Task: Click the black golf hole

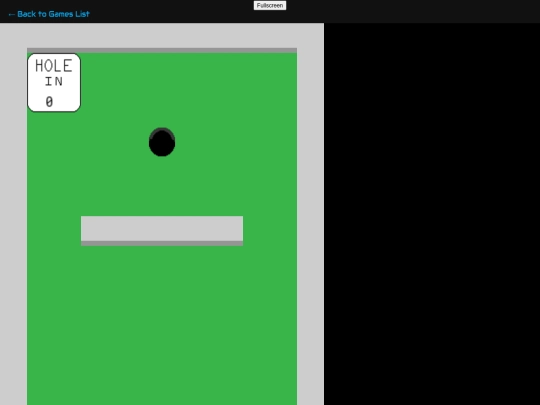Action: pos(162,142)
